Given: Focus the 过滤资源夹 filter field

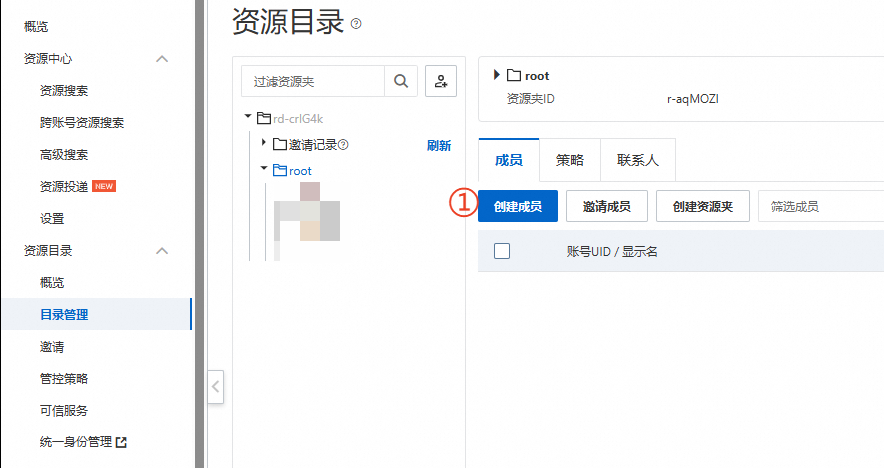Looking at the screenshot, I should pos(313,81).
